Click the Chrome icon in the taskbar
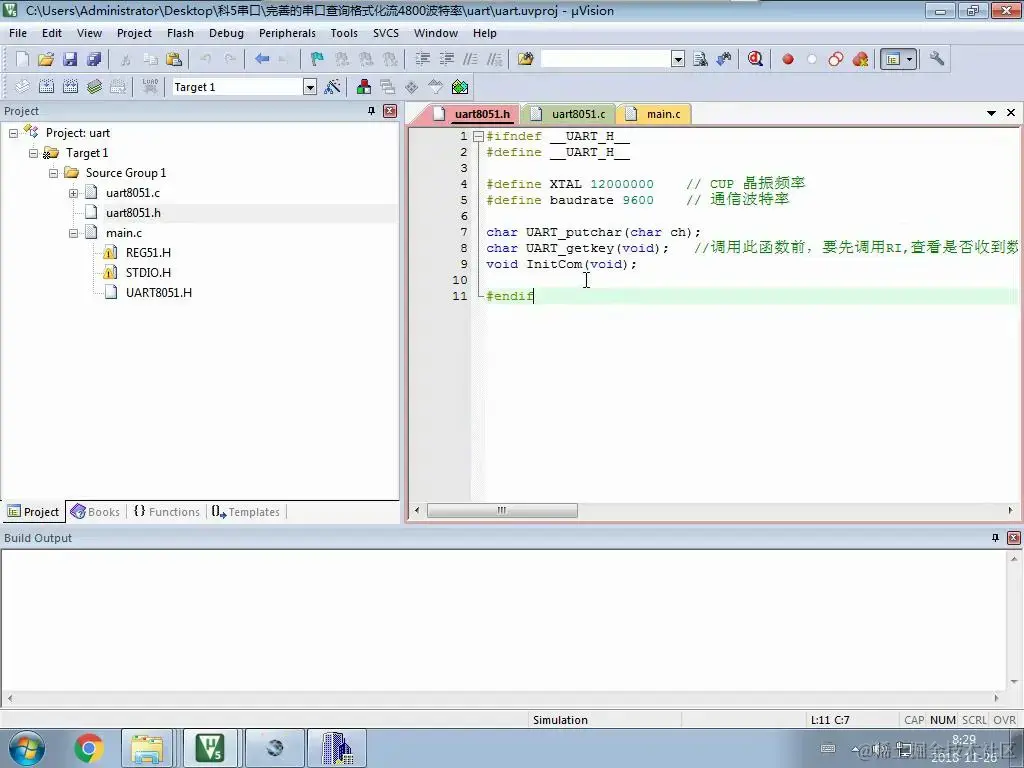This screenshot has height=768, width=1024. pyautogui.click(x=89, y=748)
